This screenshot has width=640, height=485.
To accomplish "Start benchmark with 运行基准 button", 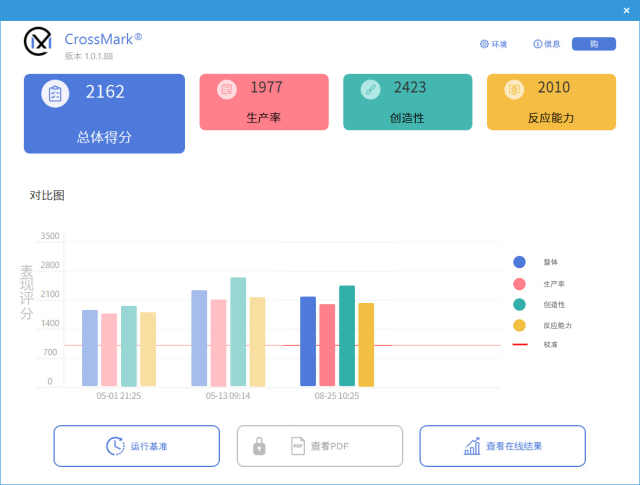I will [x=136, y=446].
